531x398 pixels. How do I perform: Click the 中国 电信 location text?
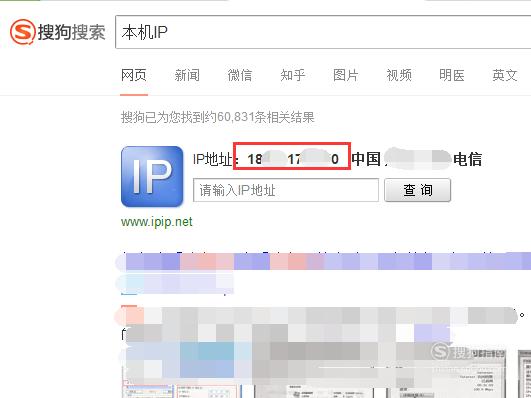click(x=417, y=159)
